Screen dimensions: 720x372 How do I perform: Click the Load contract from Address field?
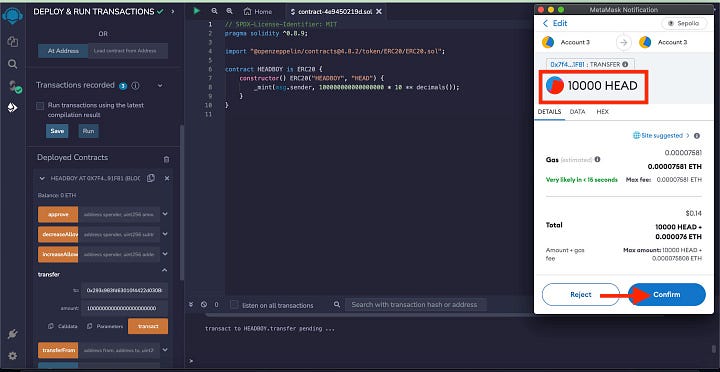(x=128, y=51)
